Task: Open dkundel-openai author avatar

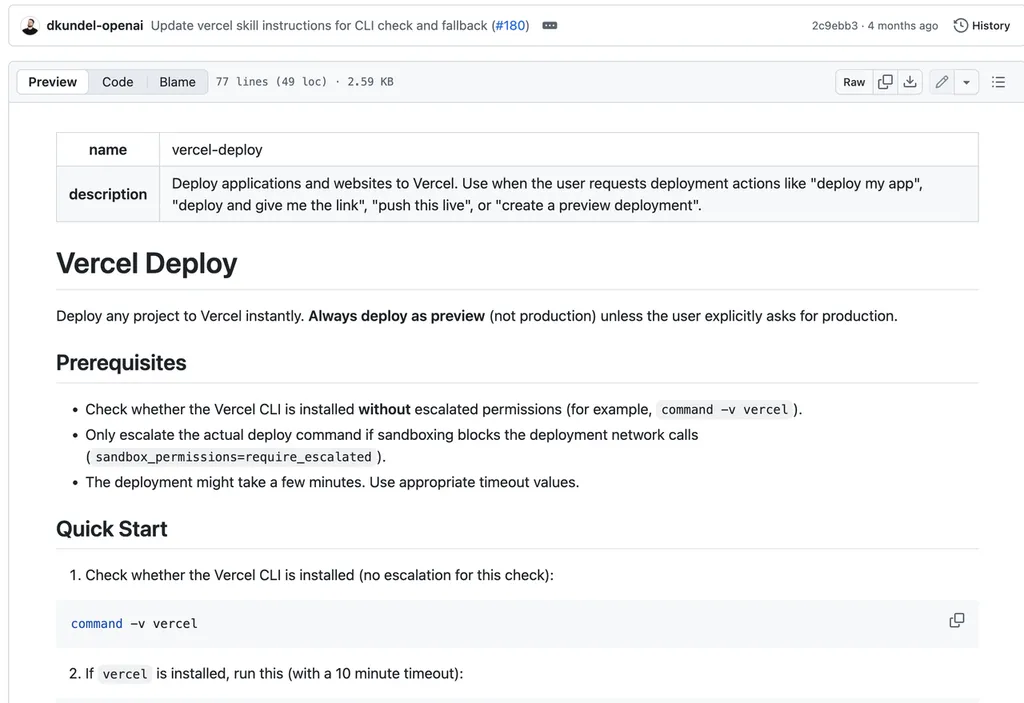Action: point(30,26)
